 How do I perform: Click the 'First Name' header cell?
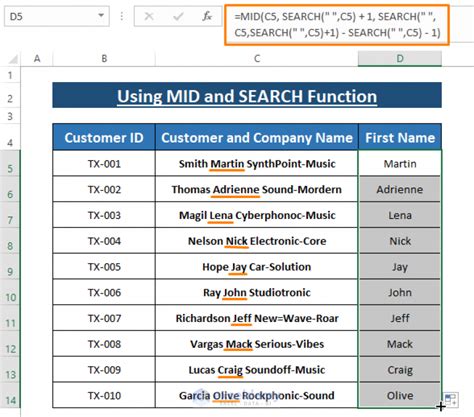pyautogui.click(x=400, y=137)
